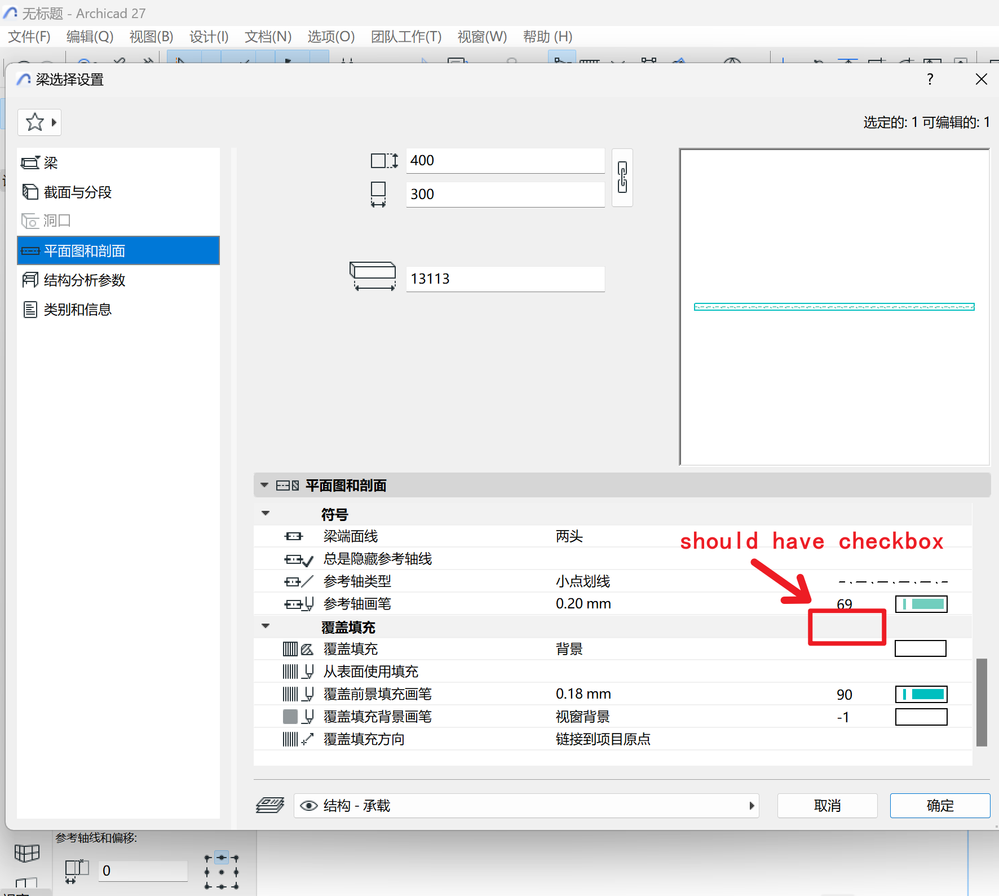Click the pen color swatch for 参考轴画笔
The height and width of the screenshot is (896, 999).
(x=921, y=604)
